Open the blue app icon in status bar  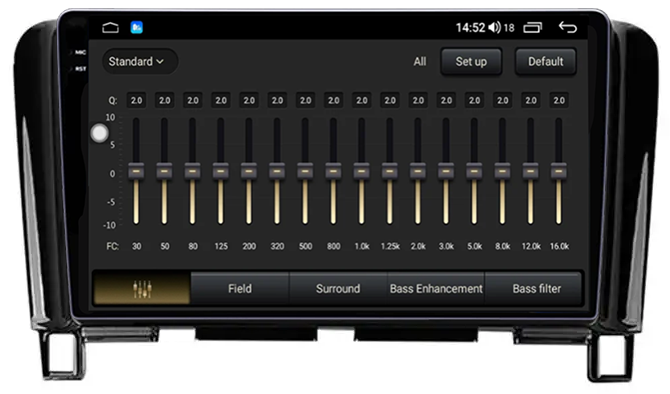pos(137,28)
